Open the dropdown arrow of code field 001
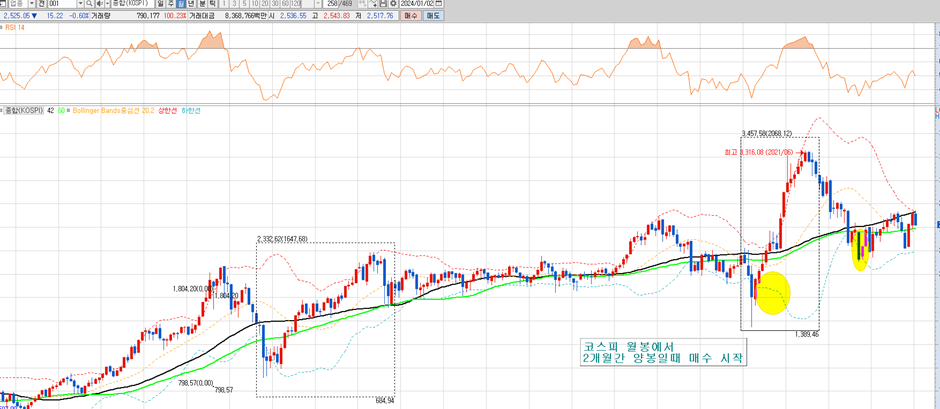The image size is (940, 409). tap(80, 3)
